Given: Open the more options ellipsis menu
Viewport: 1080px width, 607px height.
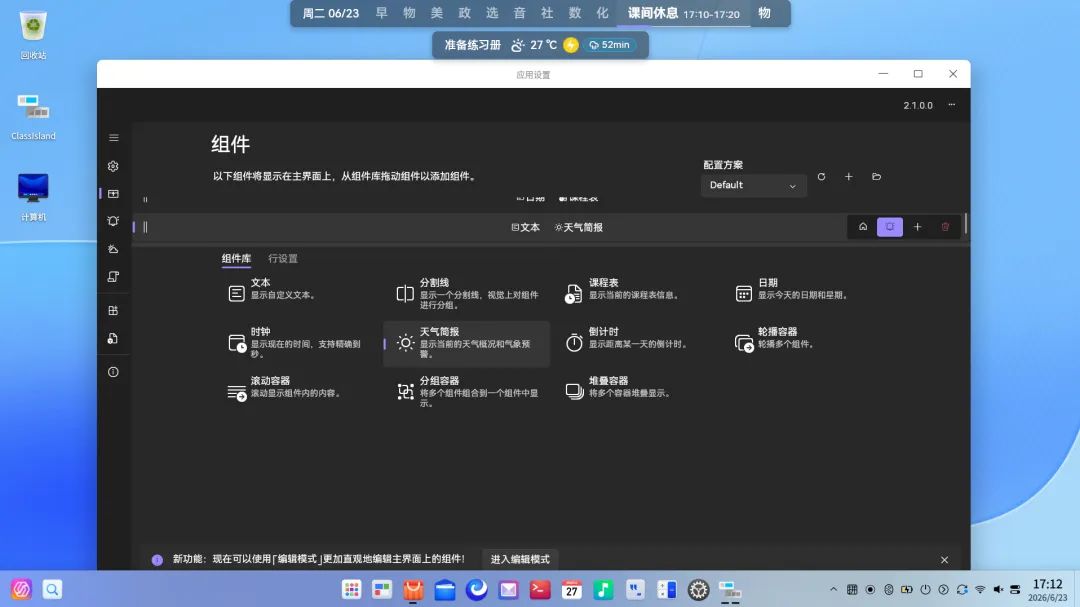Looking at the screenshot, I should 952,105.
